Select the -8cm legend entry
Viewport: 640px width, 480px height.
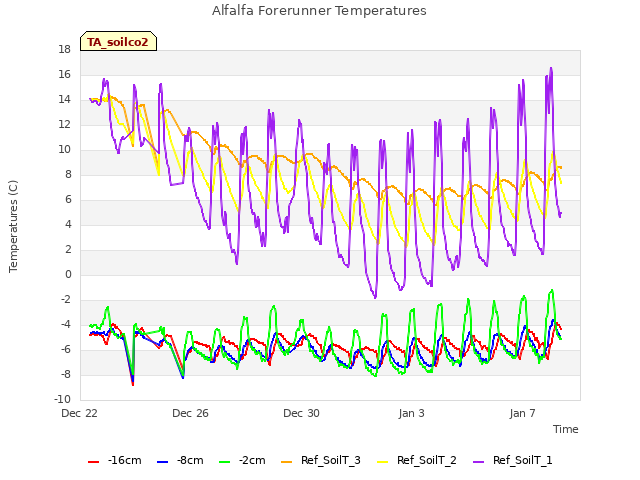click(x=180, y=460)
